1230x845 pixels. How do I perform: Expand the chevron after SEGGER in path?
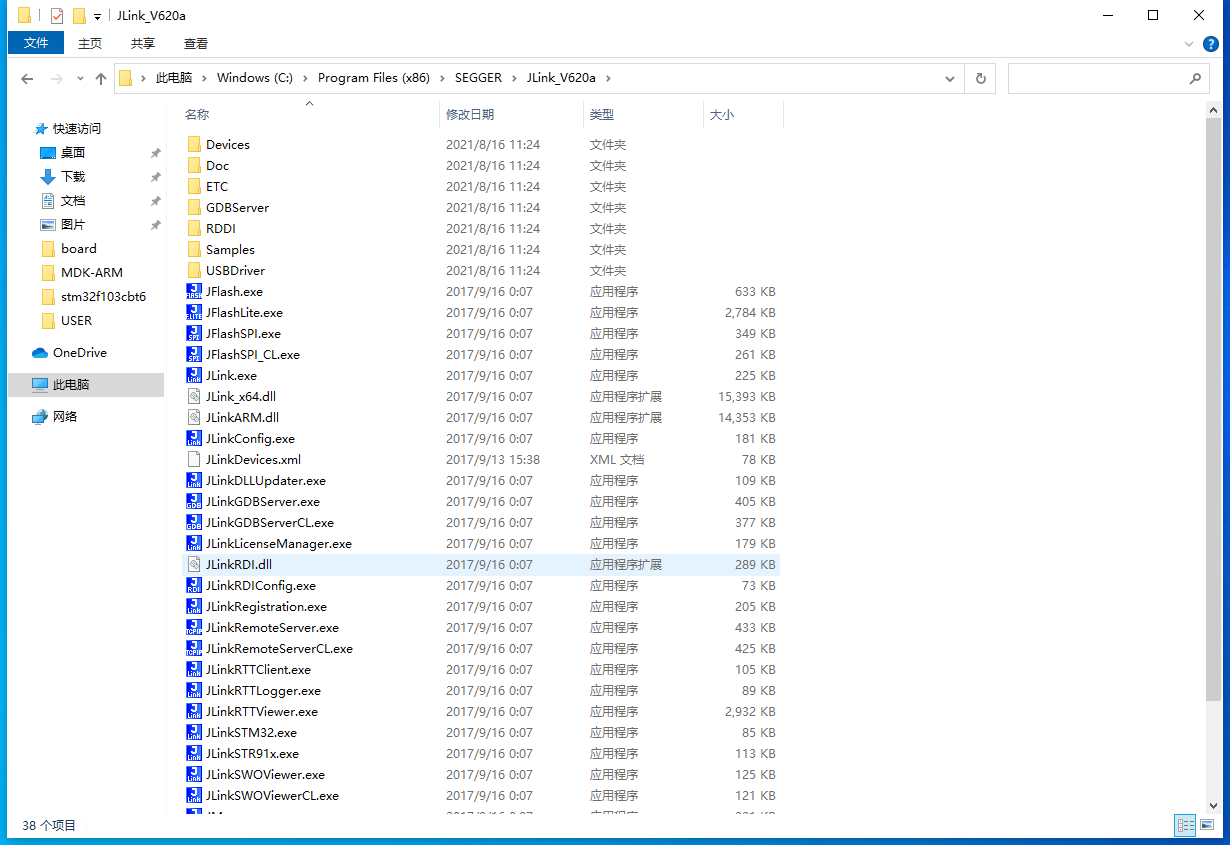tap(516, 78)
